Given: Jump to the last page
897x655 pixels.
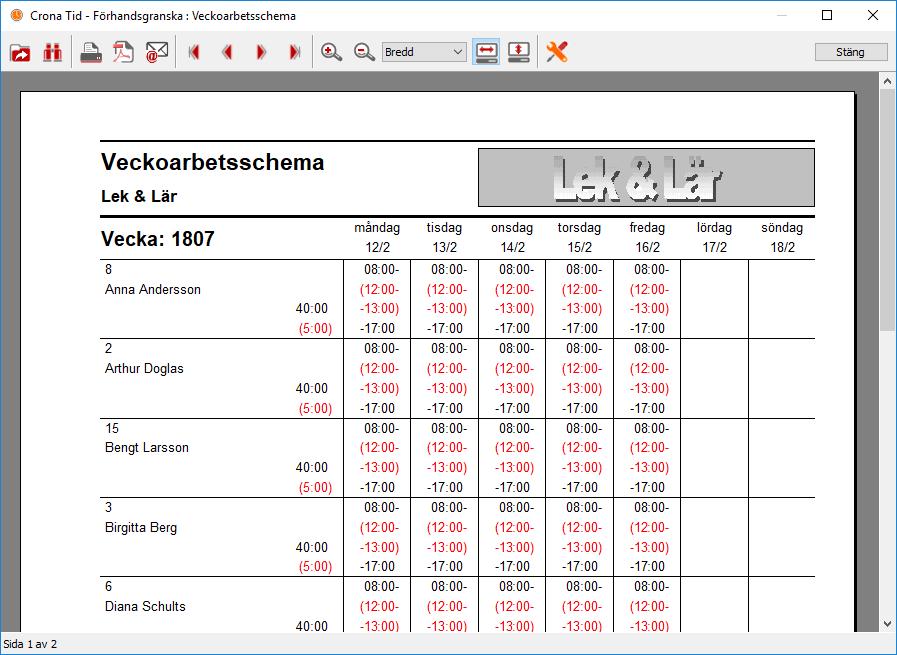Looking at the screenshot, I should (x=295, y=53).
